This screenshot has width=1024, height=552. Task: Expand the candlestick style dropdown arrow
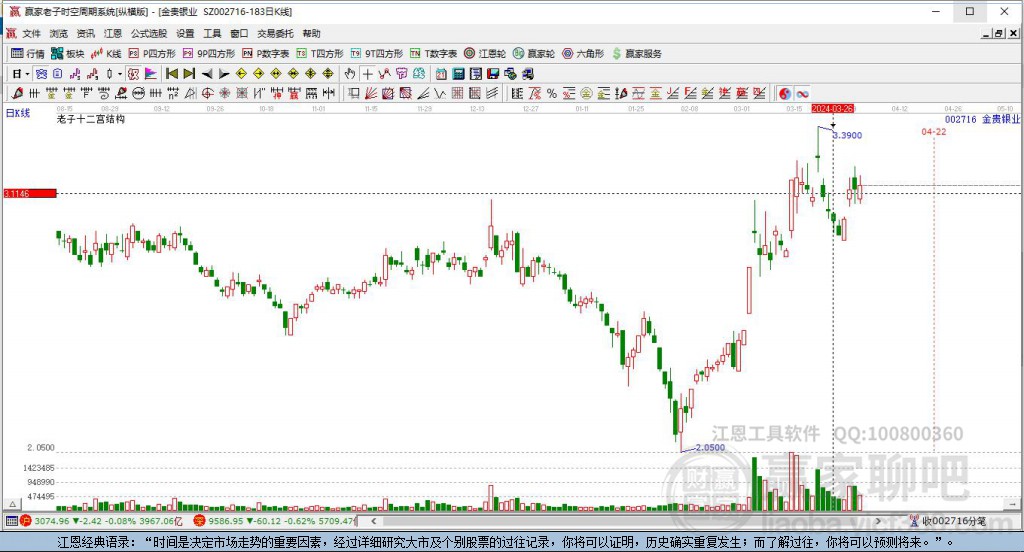(x=120, y=74)
